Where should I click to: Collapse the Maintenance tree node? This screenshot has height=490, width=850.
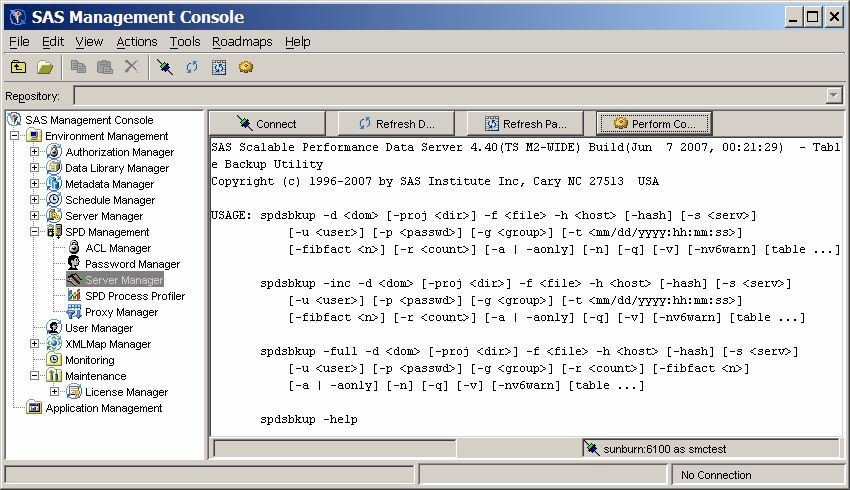pyautogui.click(x=35, y=376)
